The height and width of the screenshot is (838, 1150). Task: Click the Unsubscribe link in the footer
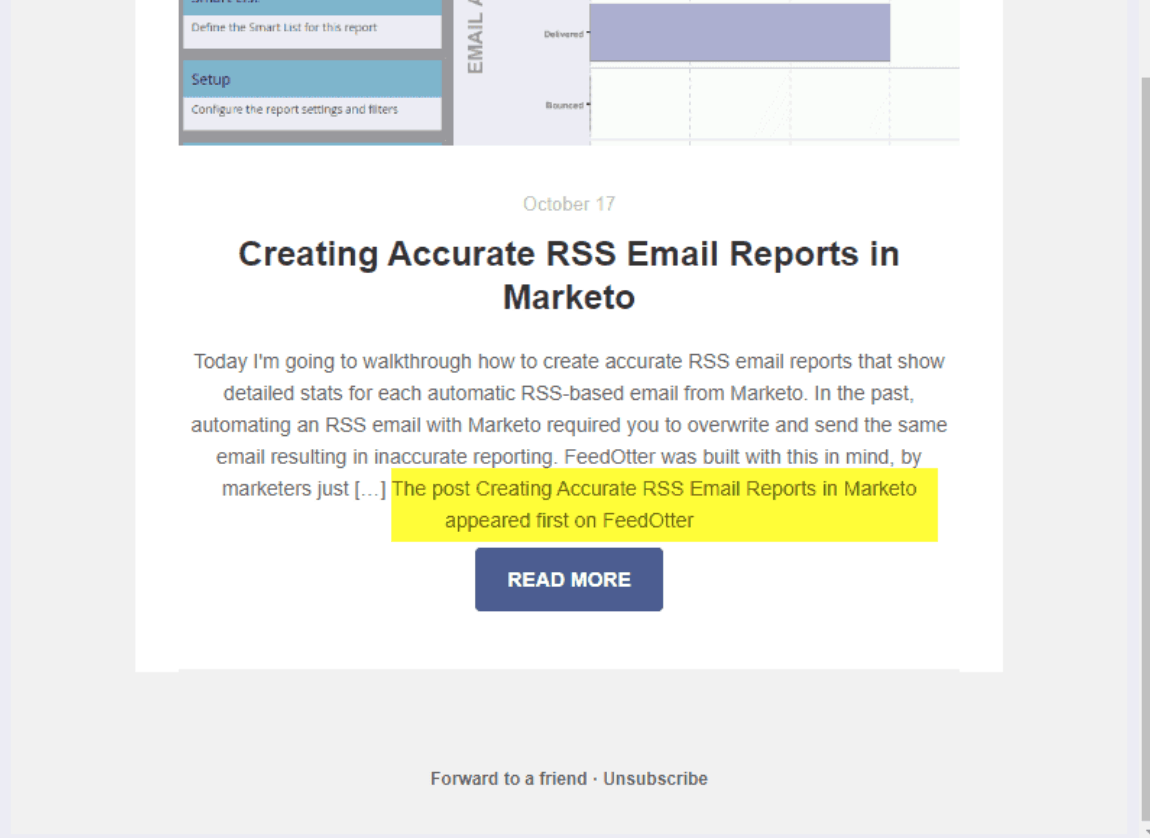click(x=655, y=778)
